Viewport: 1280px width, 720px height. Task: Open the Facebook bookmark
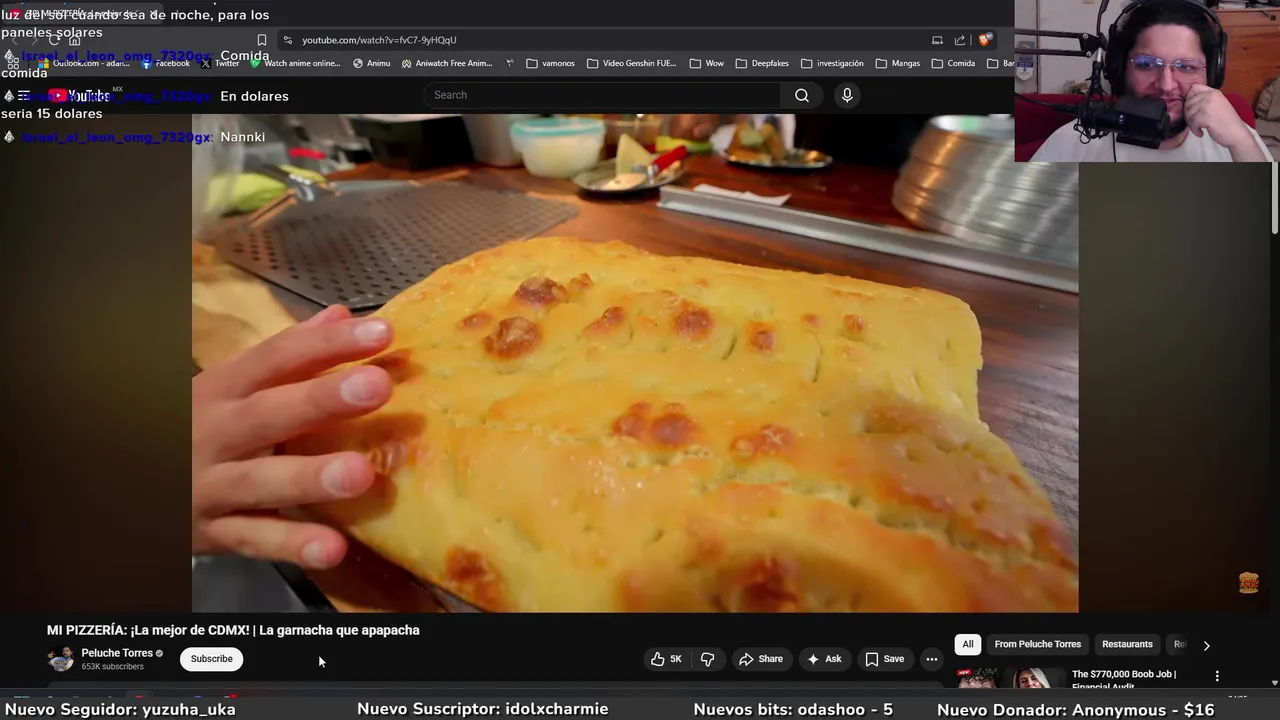[x=165, y=63]
